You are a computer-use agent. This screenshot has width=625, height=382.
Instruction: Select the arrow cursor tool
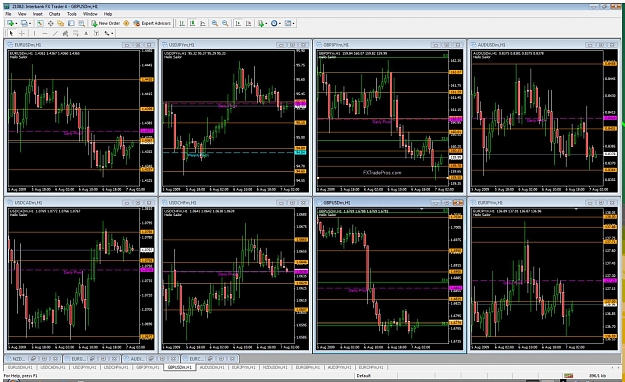[11, 33]
